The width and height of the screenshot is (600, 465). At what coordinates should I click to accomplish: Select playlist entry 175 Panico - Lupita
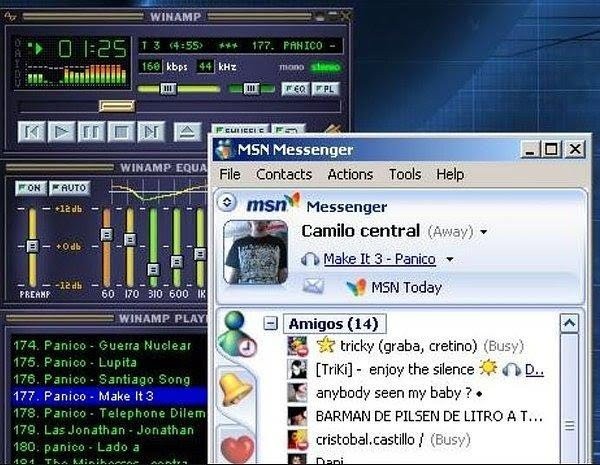(109, 362)
